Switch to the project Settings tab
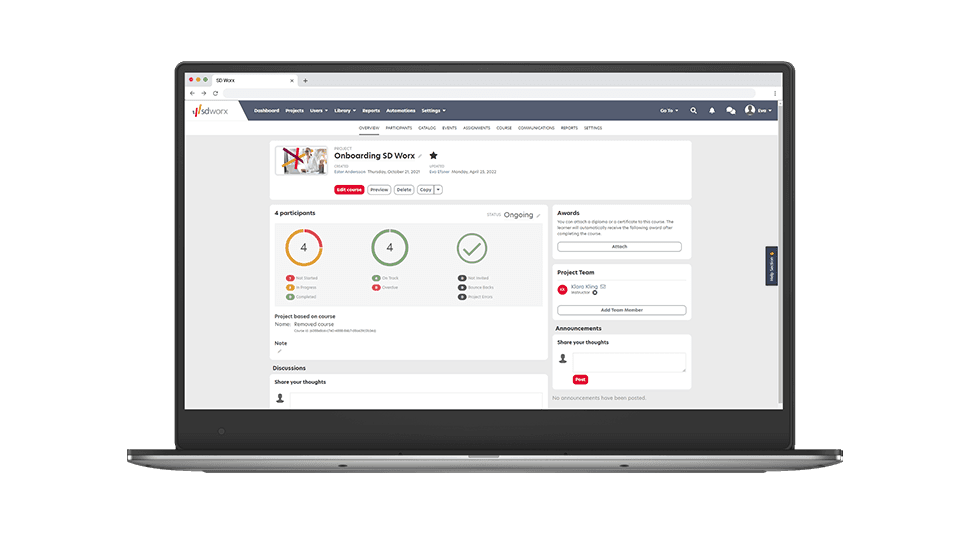The image size is (960, 540). (x=593, y=128)
